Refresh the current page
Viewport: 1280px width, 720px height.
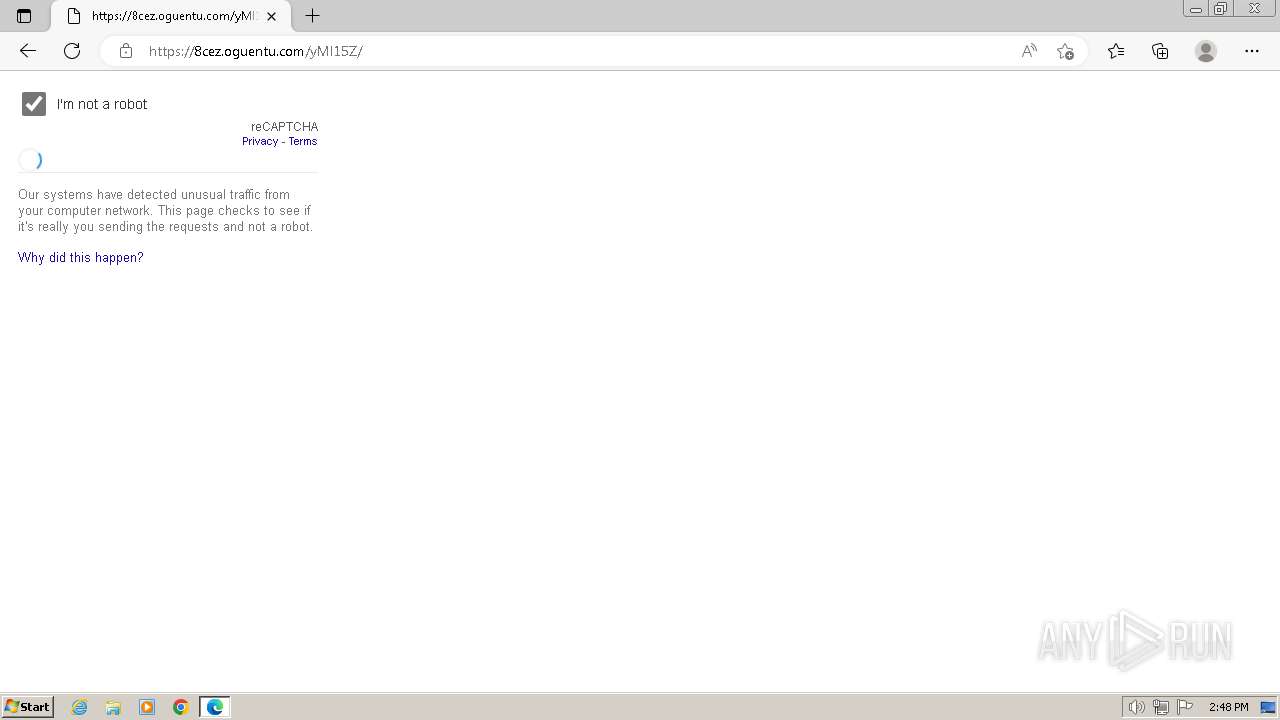pyautogui.click(x=72, y=51)
